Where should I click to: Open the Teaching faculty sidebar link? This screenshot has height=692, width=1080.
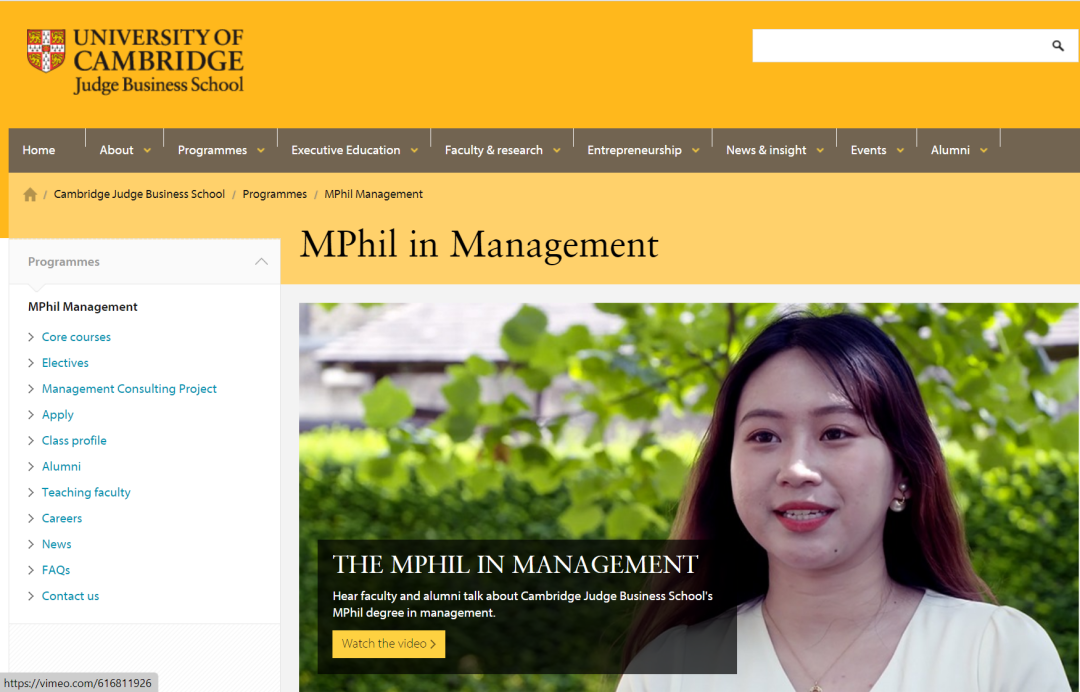point(86,493)
